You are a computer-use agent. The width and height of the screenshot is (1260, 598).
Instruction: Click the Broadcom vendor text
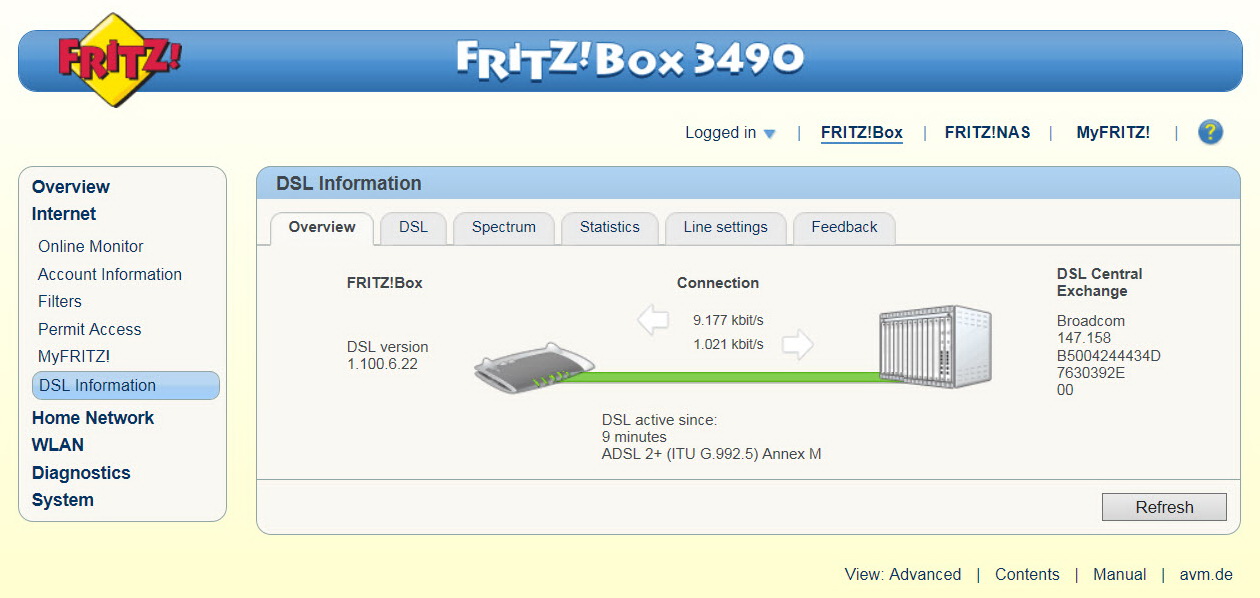click(x=1091, y=321)
